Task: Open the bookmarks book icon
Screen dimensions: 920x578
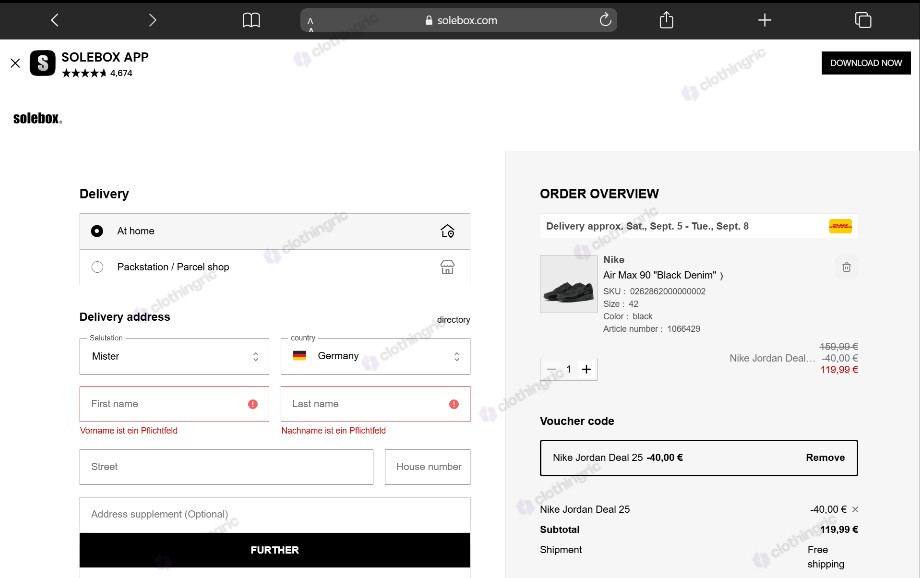Action: click(251, 20)
